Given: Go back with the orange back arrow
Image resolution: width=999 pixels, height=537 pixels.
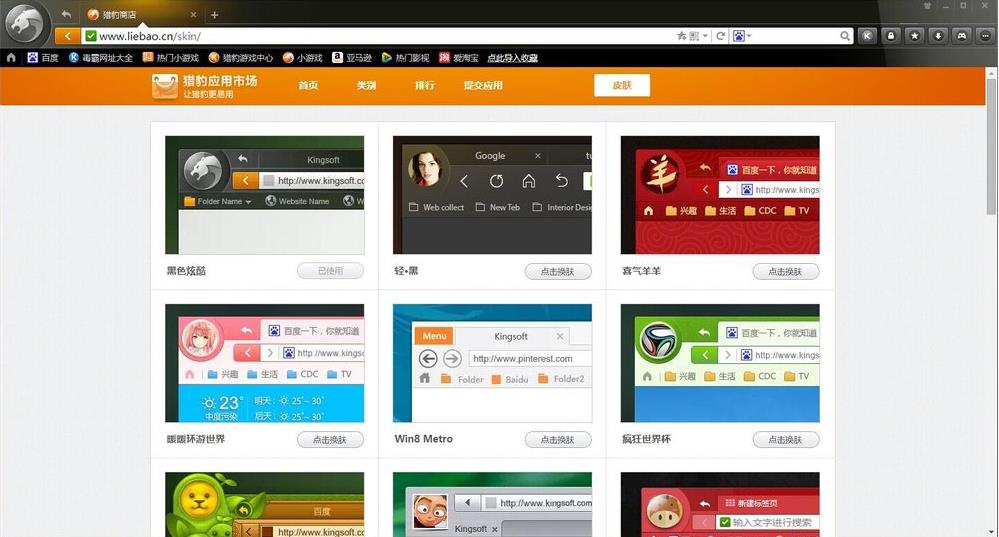Looking at the screenshot, I should point(68,36).
